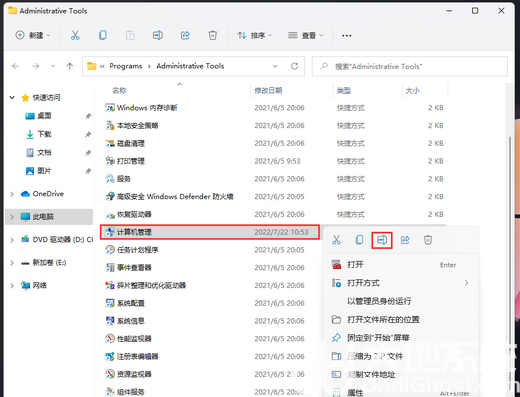
Task: Expand the 新加卷 (E:) node
Action: pyautogui.click(x=12, y=263)
